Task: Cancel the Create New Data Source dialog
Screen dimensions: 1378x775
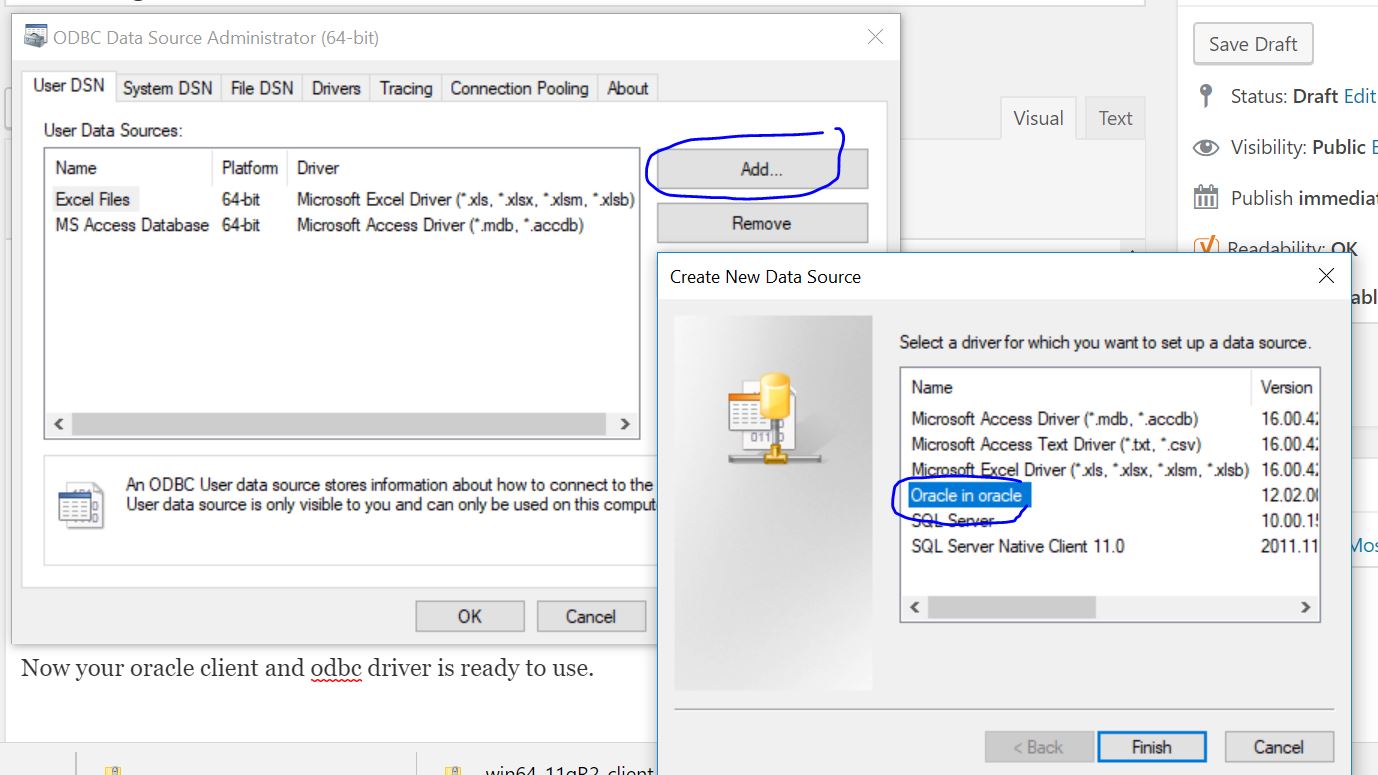Action: coord(1279,747)
